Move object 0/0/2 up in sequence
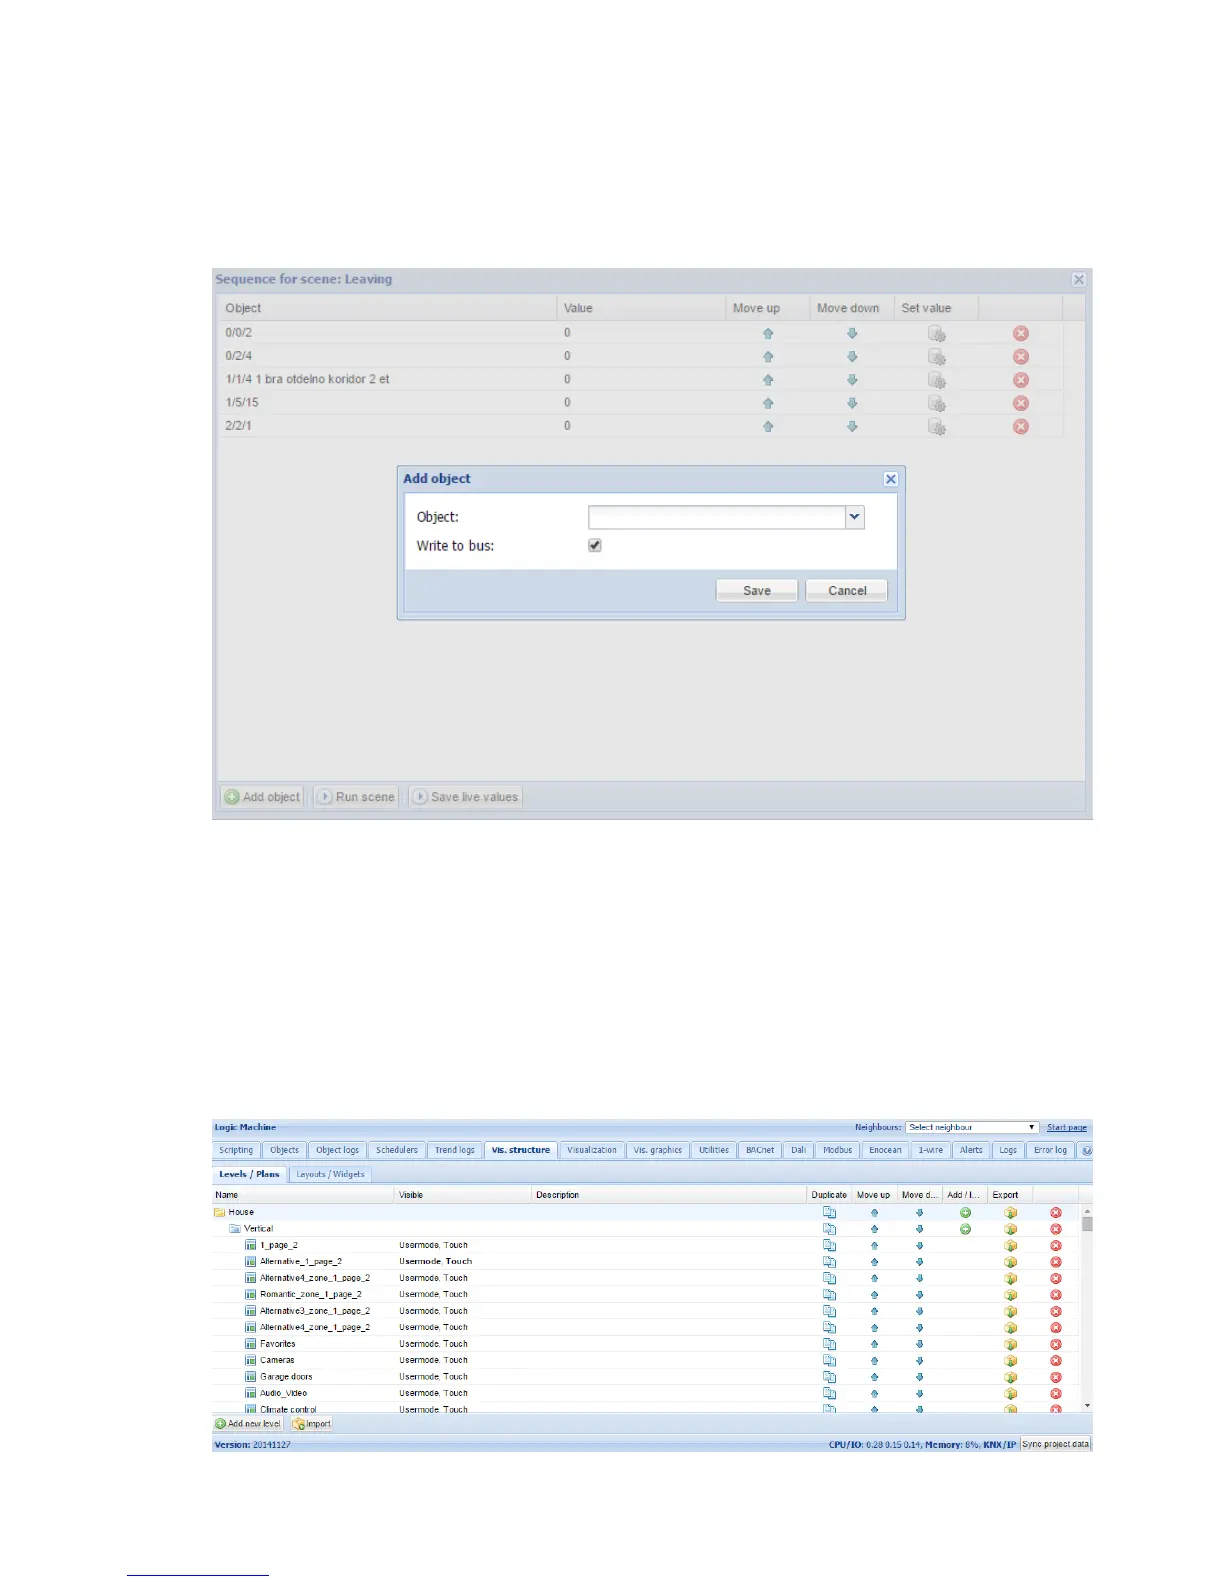Viewport: 1224px width, 1584px height. point(768,333)
